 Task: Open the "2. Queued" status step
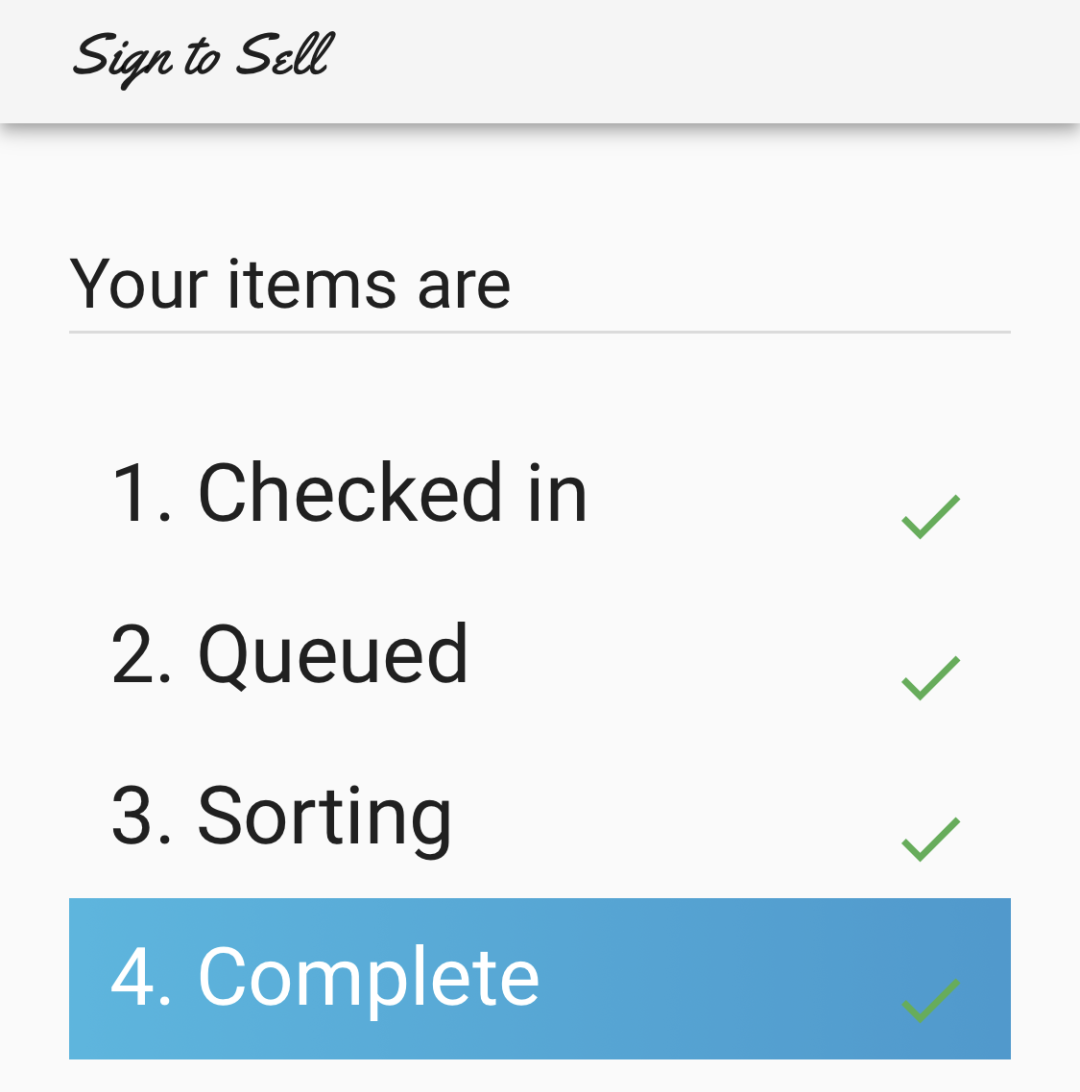click(x=290, y=654)
